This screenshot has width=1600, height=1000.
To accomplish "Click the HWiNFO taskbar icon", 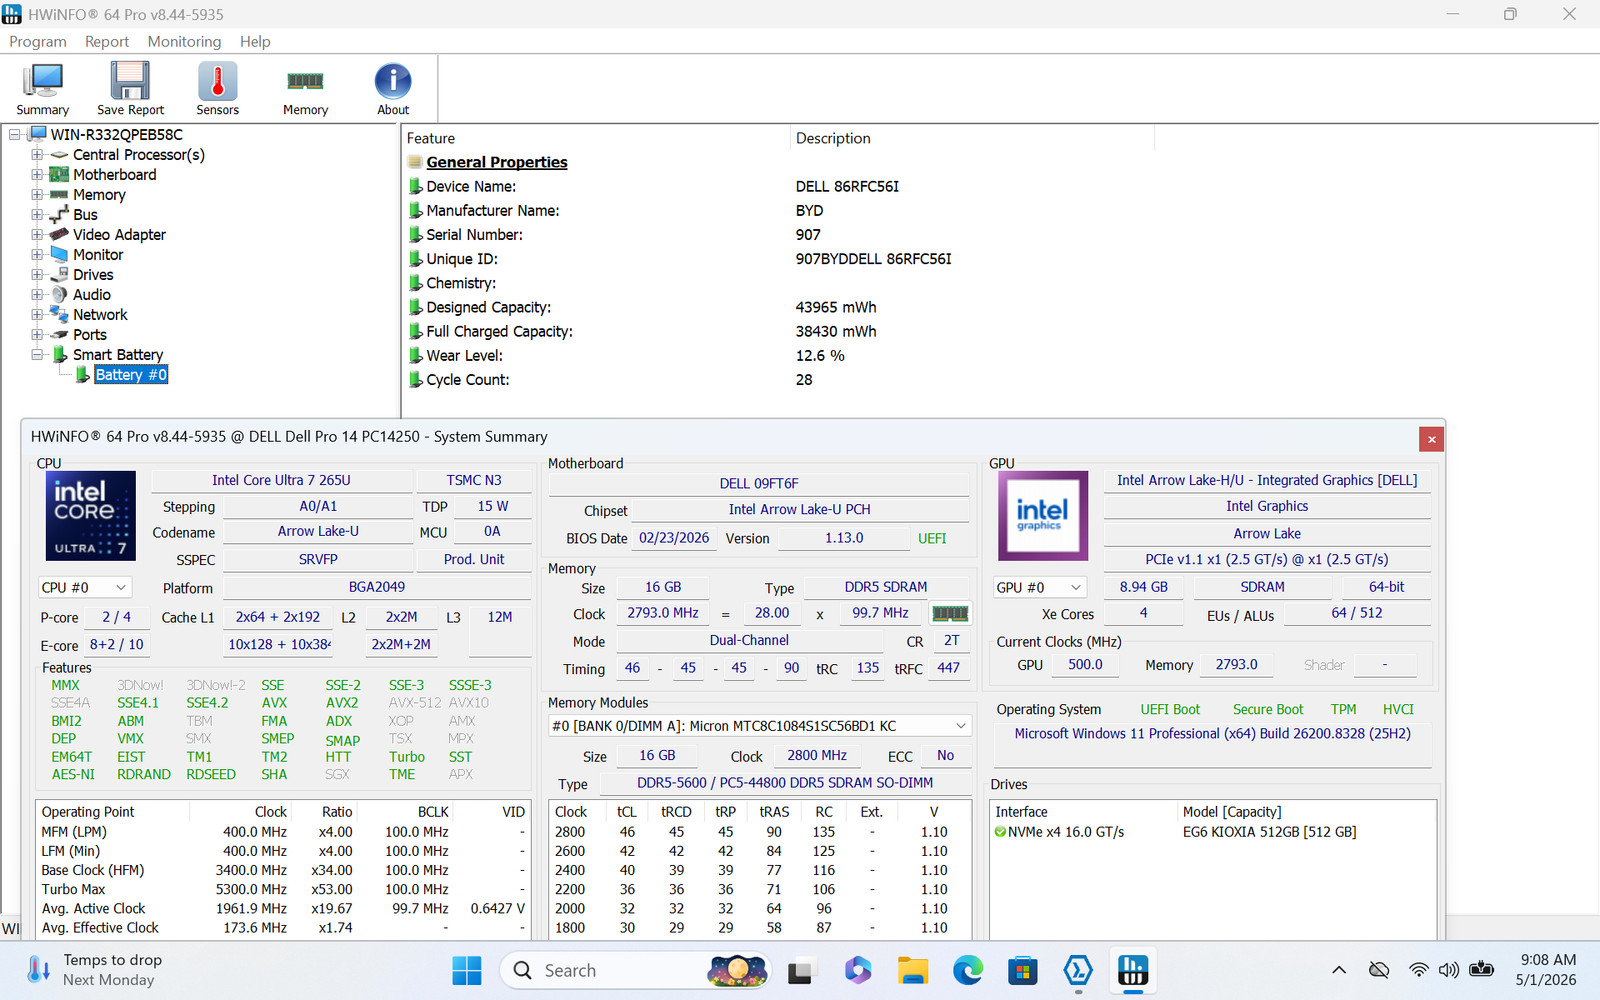I will click(1132, 970).
